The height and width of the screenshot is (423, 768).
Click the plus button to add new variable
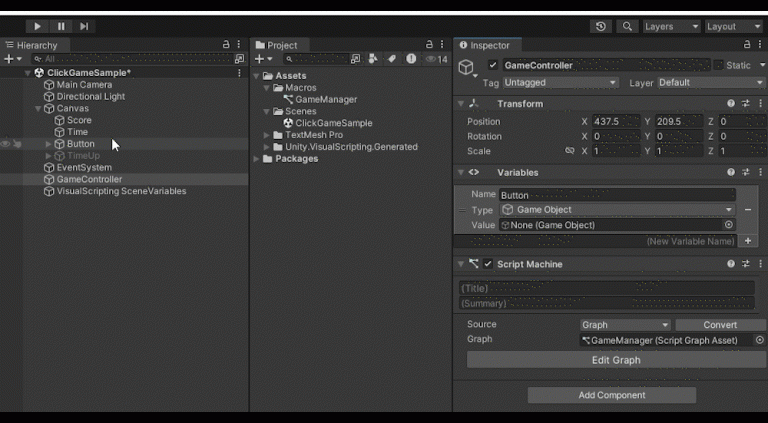pos(748,241)
